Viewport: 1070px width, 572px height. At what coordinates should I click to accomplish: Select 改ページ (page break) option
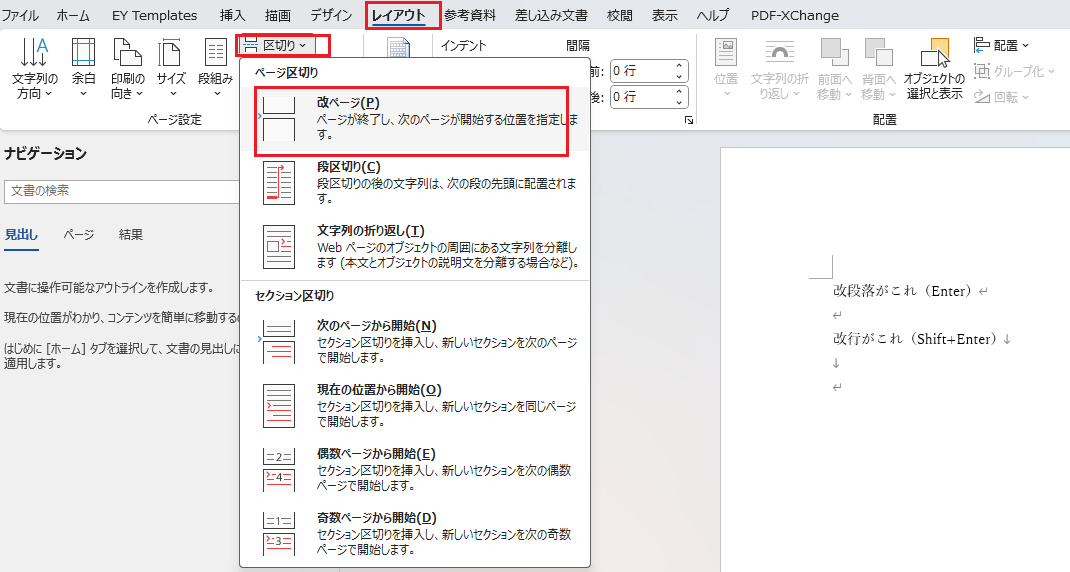(412, 120)
